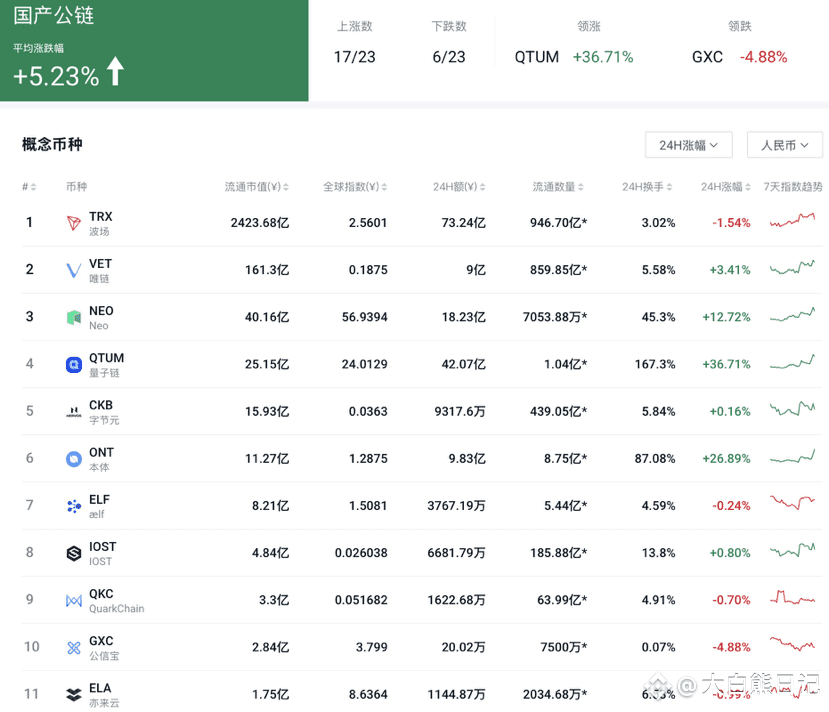Click the TRX Tron coin icon
Screen dimensions: 829x712
(x=73, y=223)
